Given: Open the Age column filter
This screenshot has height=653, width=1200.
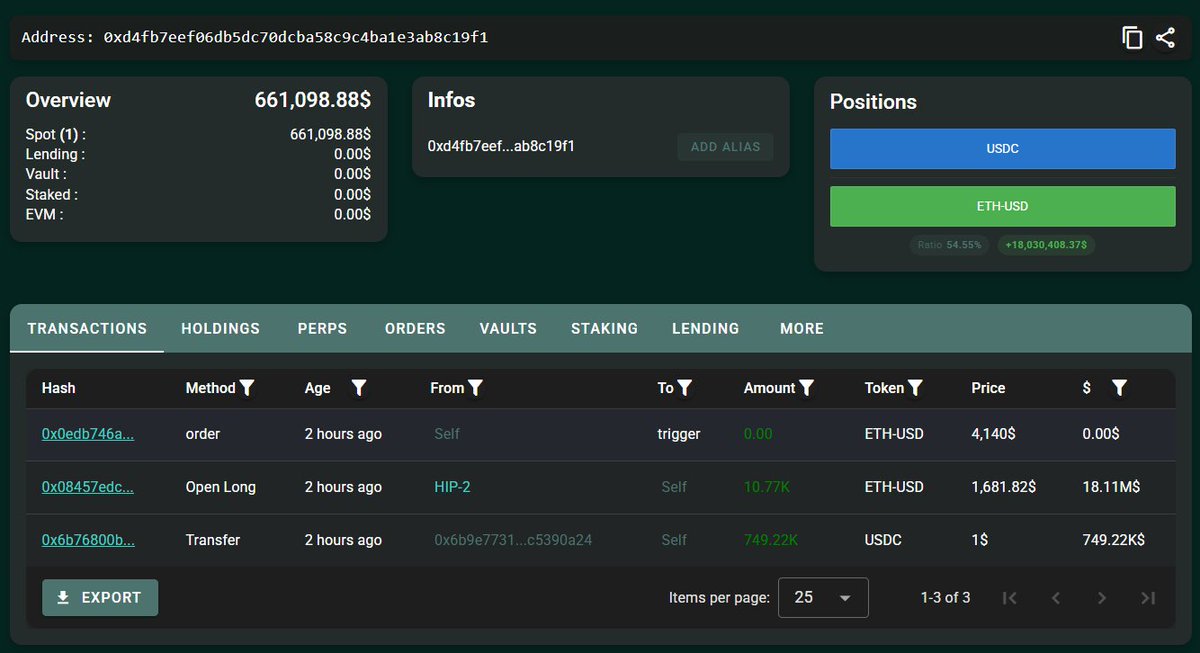Looking at the screenshot, I should 359,388.
